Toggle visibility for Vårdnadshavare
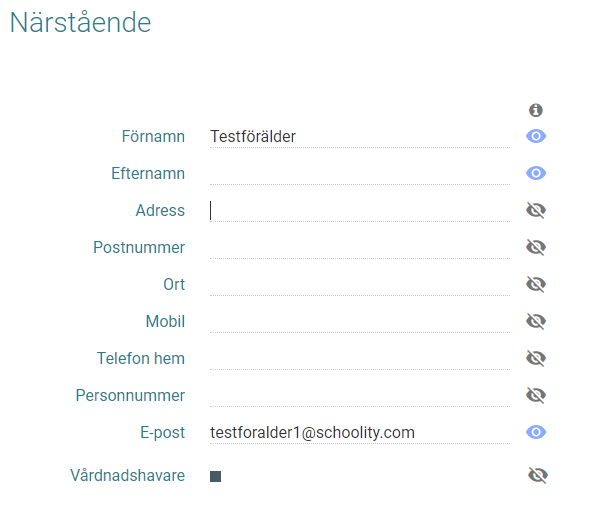Screen dimensions: 597x521 tap(538, 475)
